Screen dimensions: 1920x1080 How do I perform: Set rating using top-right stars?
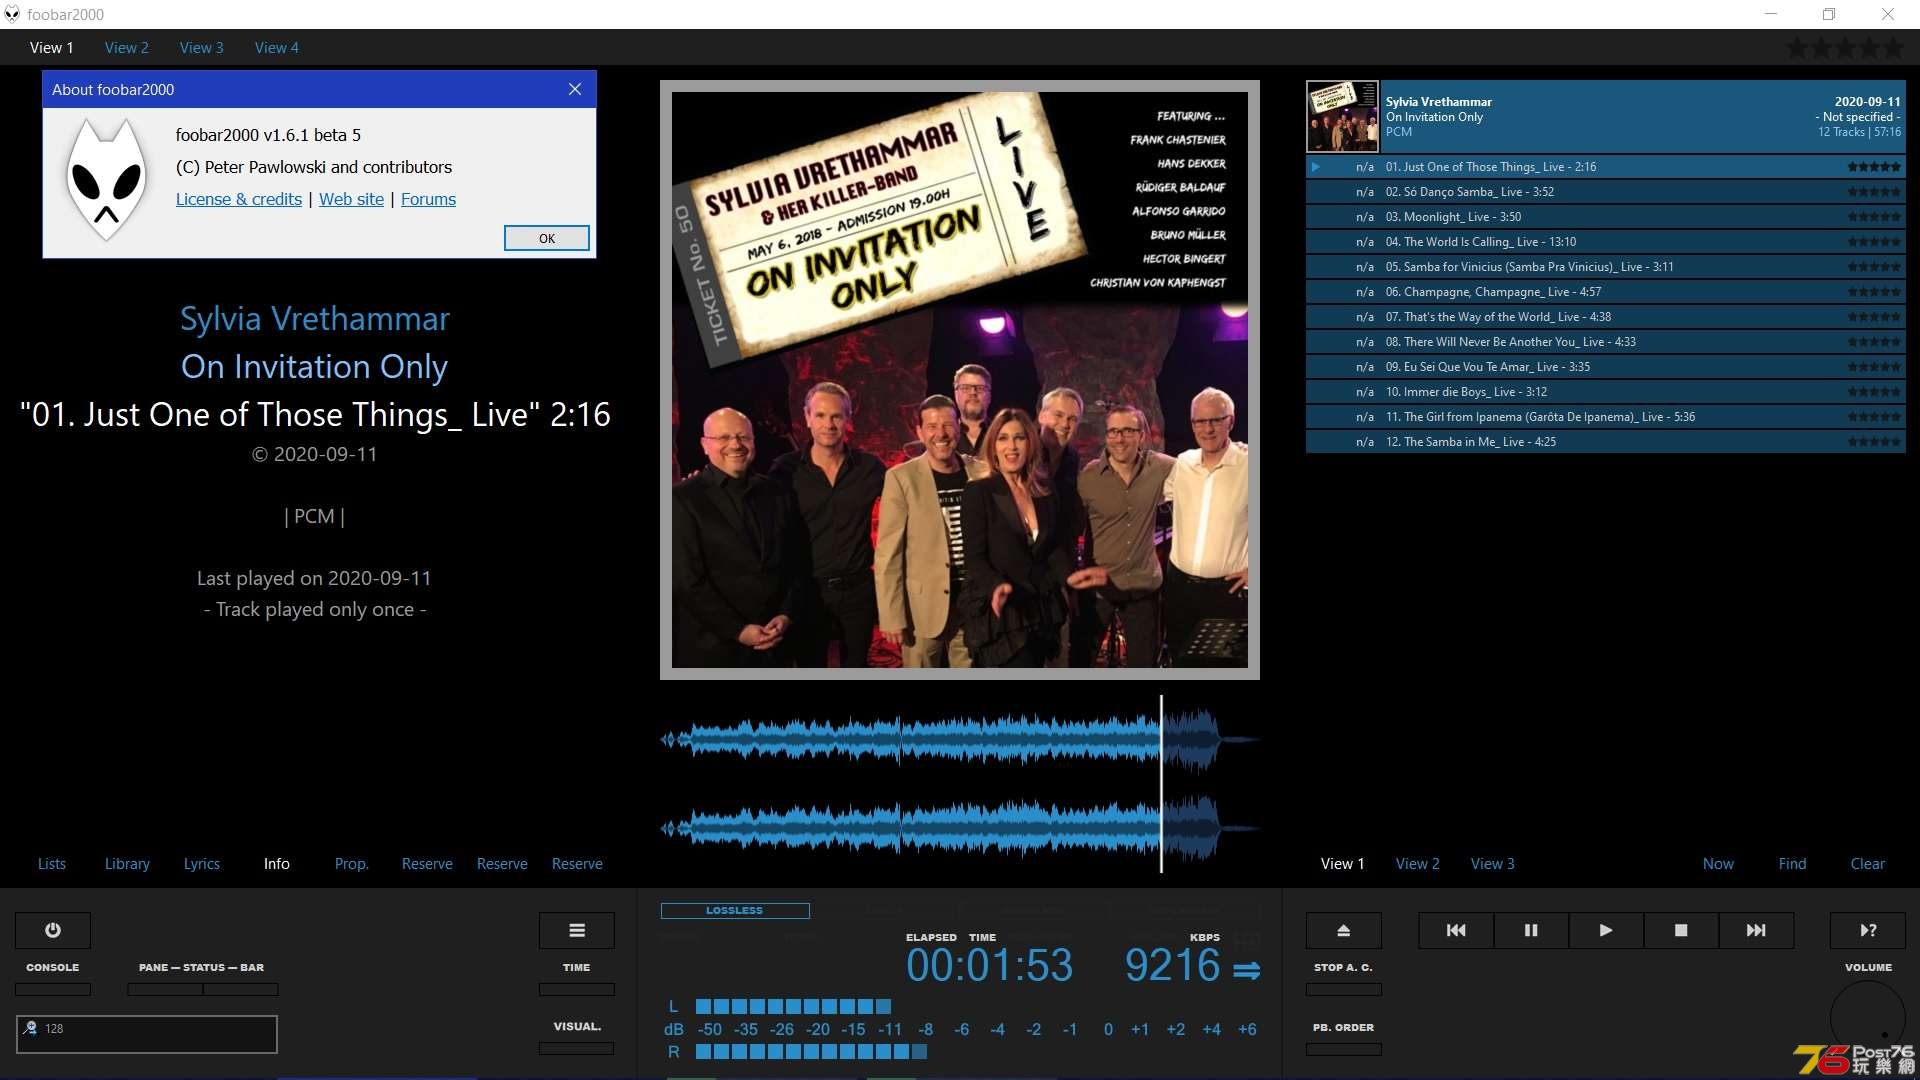point(1845,48)
